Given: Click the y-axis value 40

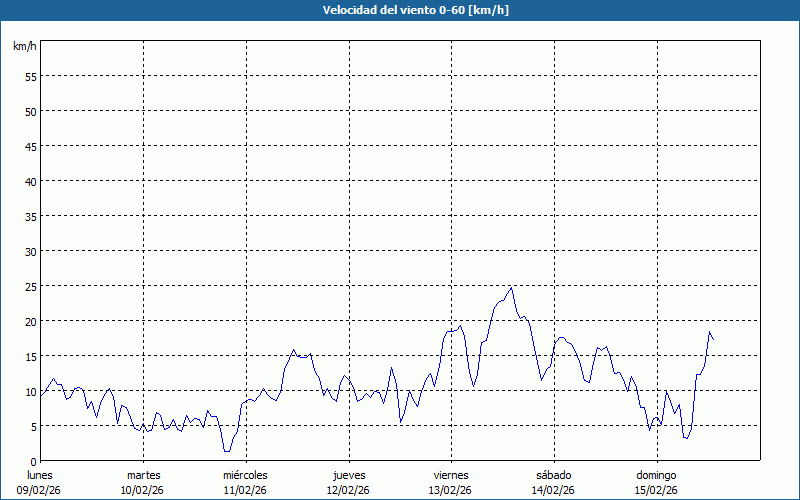Looking at the screenshot, I should tap(31, 181).
